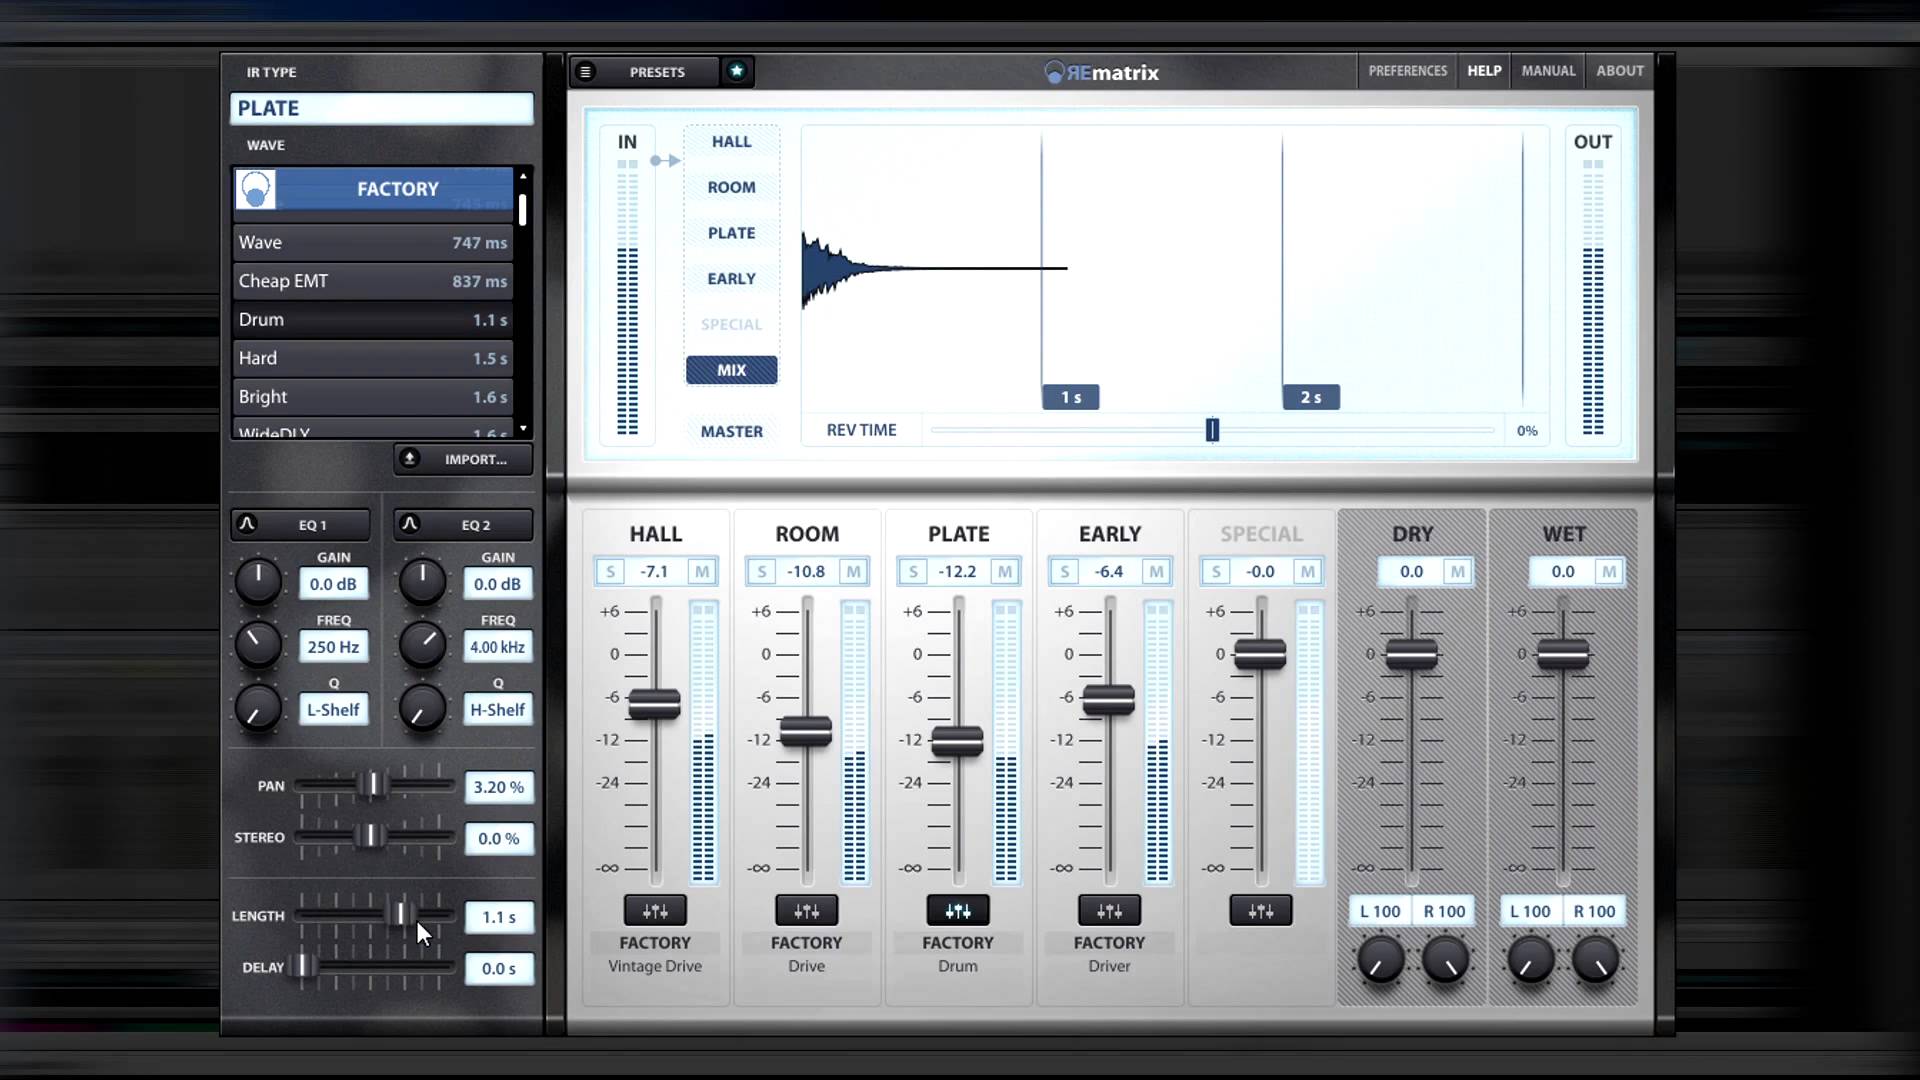Image resolution: width=1920 pixels, height=1080 pixels.
Task: Select the MIX view tab
Action: [x=731, y=370]
